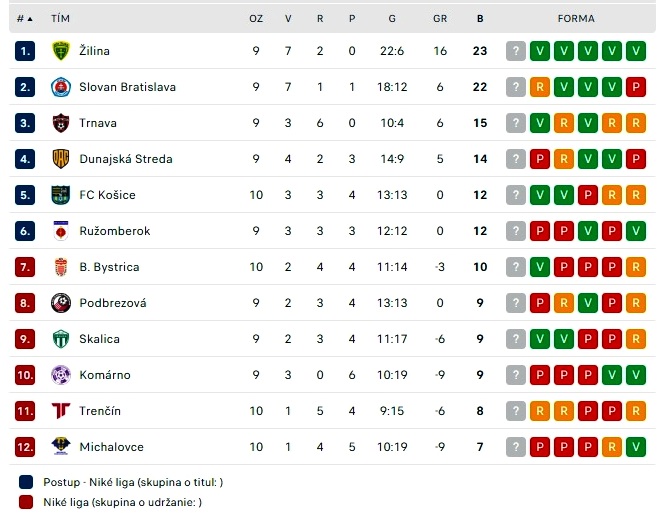This screenshot has width=667, height=513.
Task: Click the rank 12 position badge
Action: [x=25, y=447]
